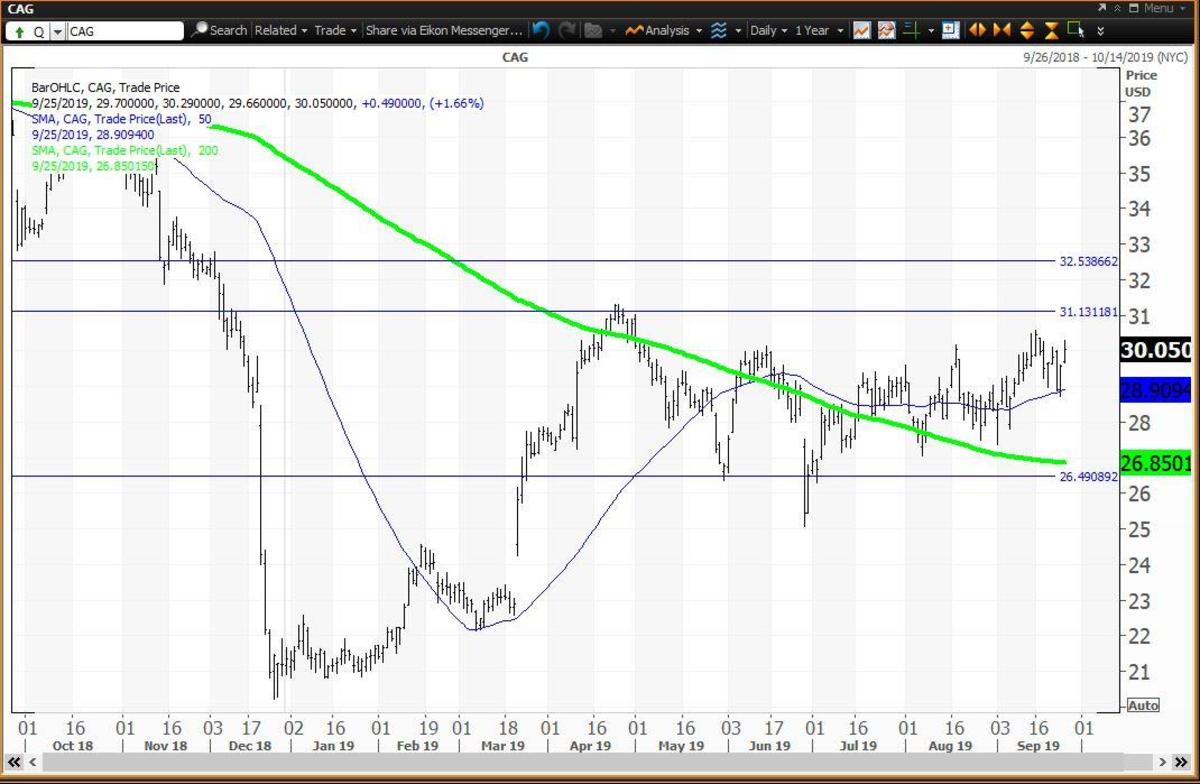Expand the 1 Year range dropdown
Image resolution: width=1200 pixels, height=784 pixels.
pos(818,30)
